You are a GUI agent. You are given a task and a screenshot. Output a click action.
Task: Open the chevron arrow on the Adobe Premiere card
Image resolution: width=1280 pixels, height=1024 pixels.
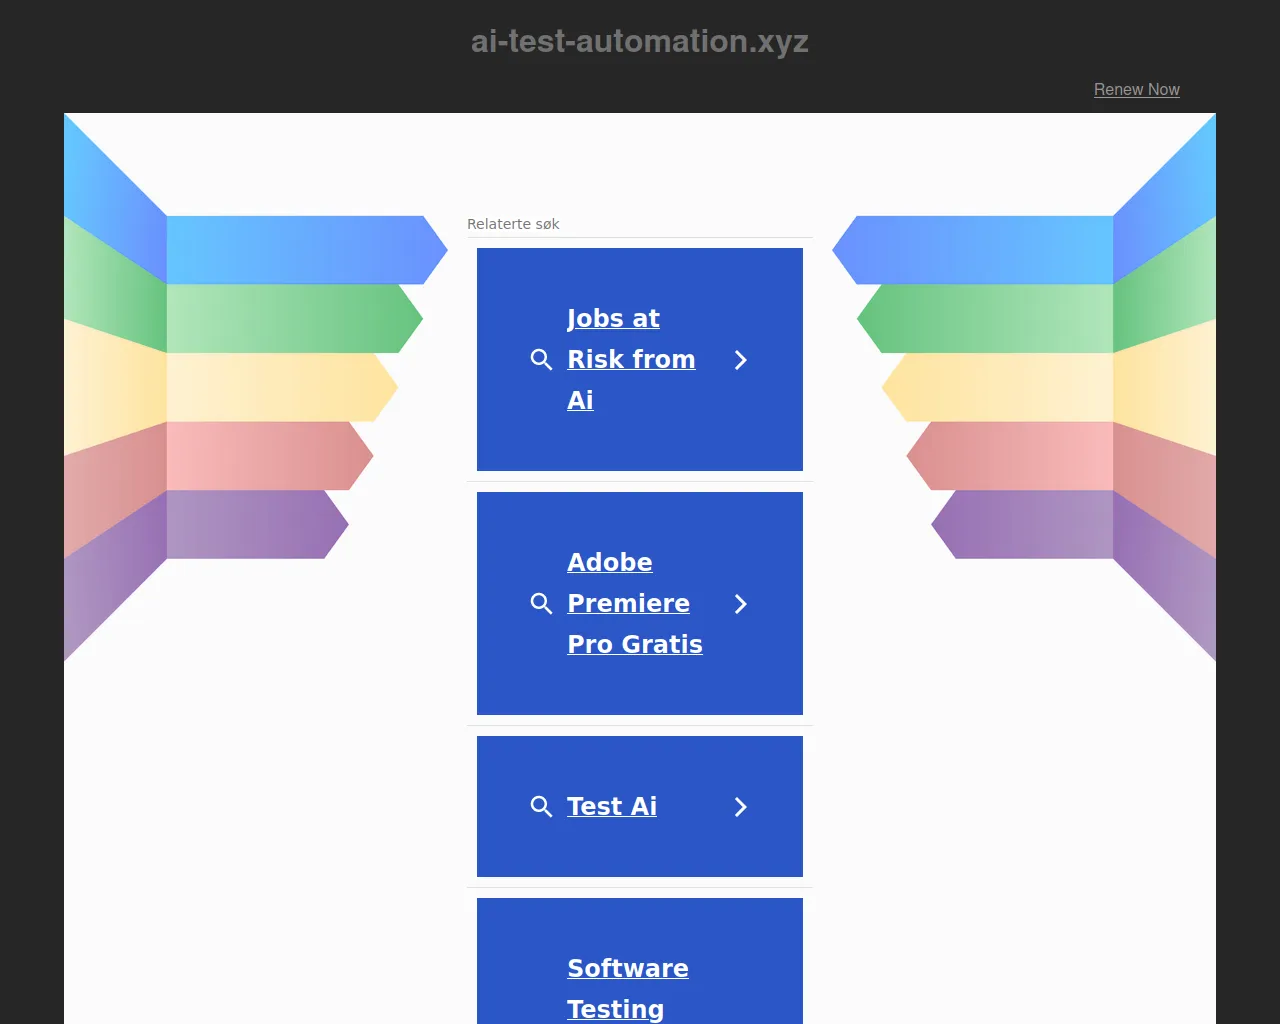tap(740, 604)
